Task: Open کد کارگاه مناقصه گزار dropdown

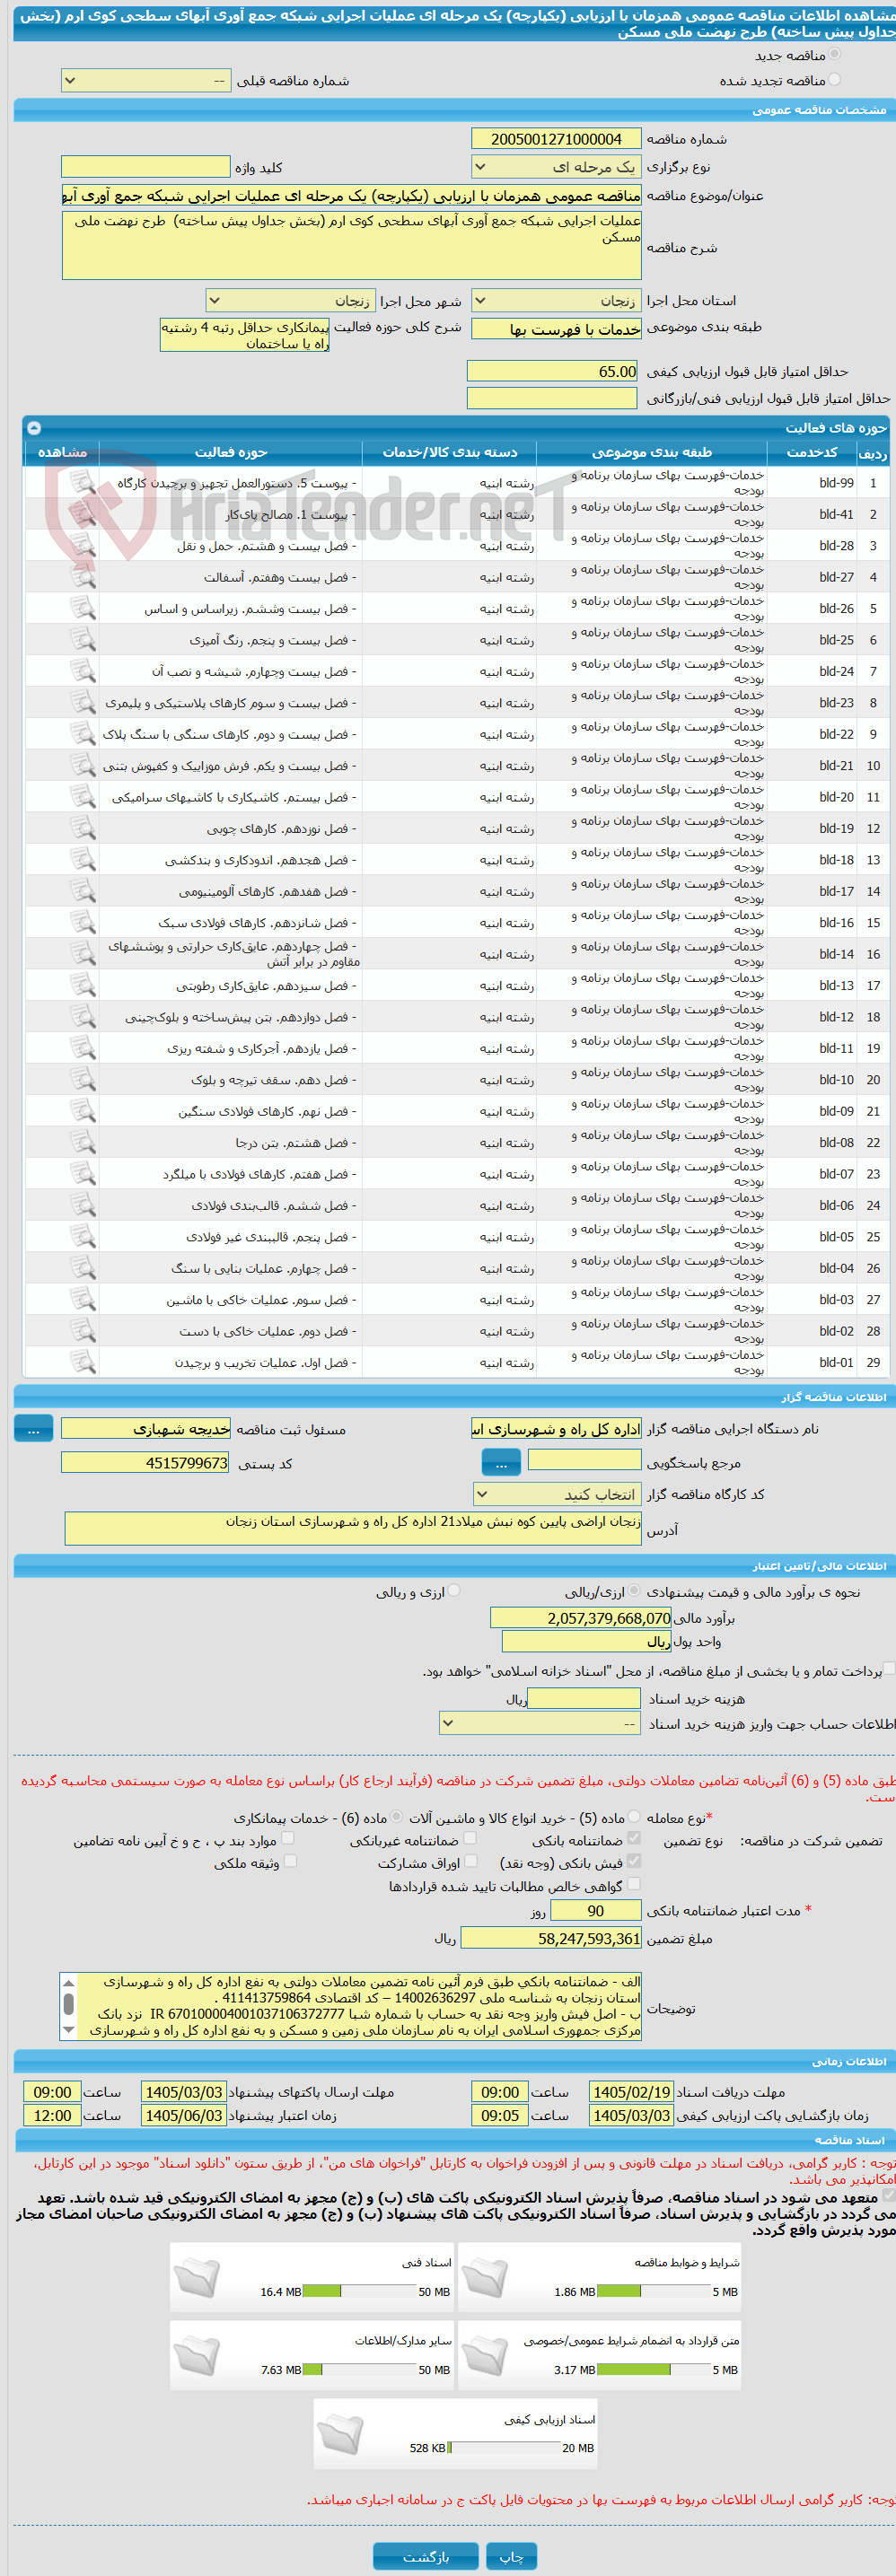Action: click(557, 1495)
